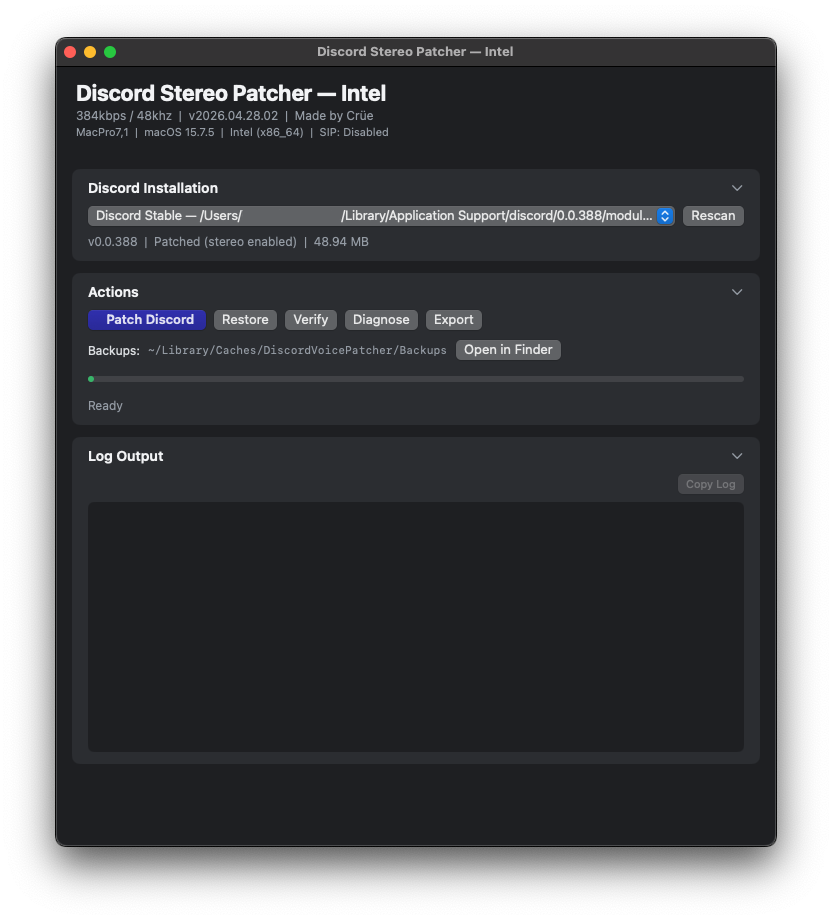Collapse the Discord Installation section chevron
This screenshot has height=920, width=832.
click(x=737, y=188)
